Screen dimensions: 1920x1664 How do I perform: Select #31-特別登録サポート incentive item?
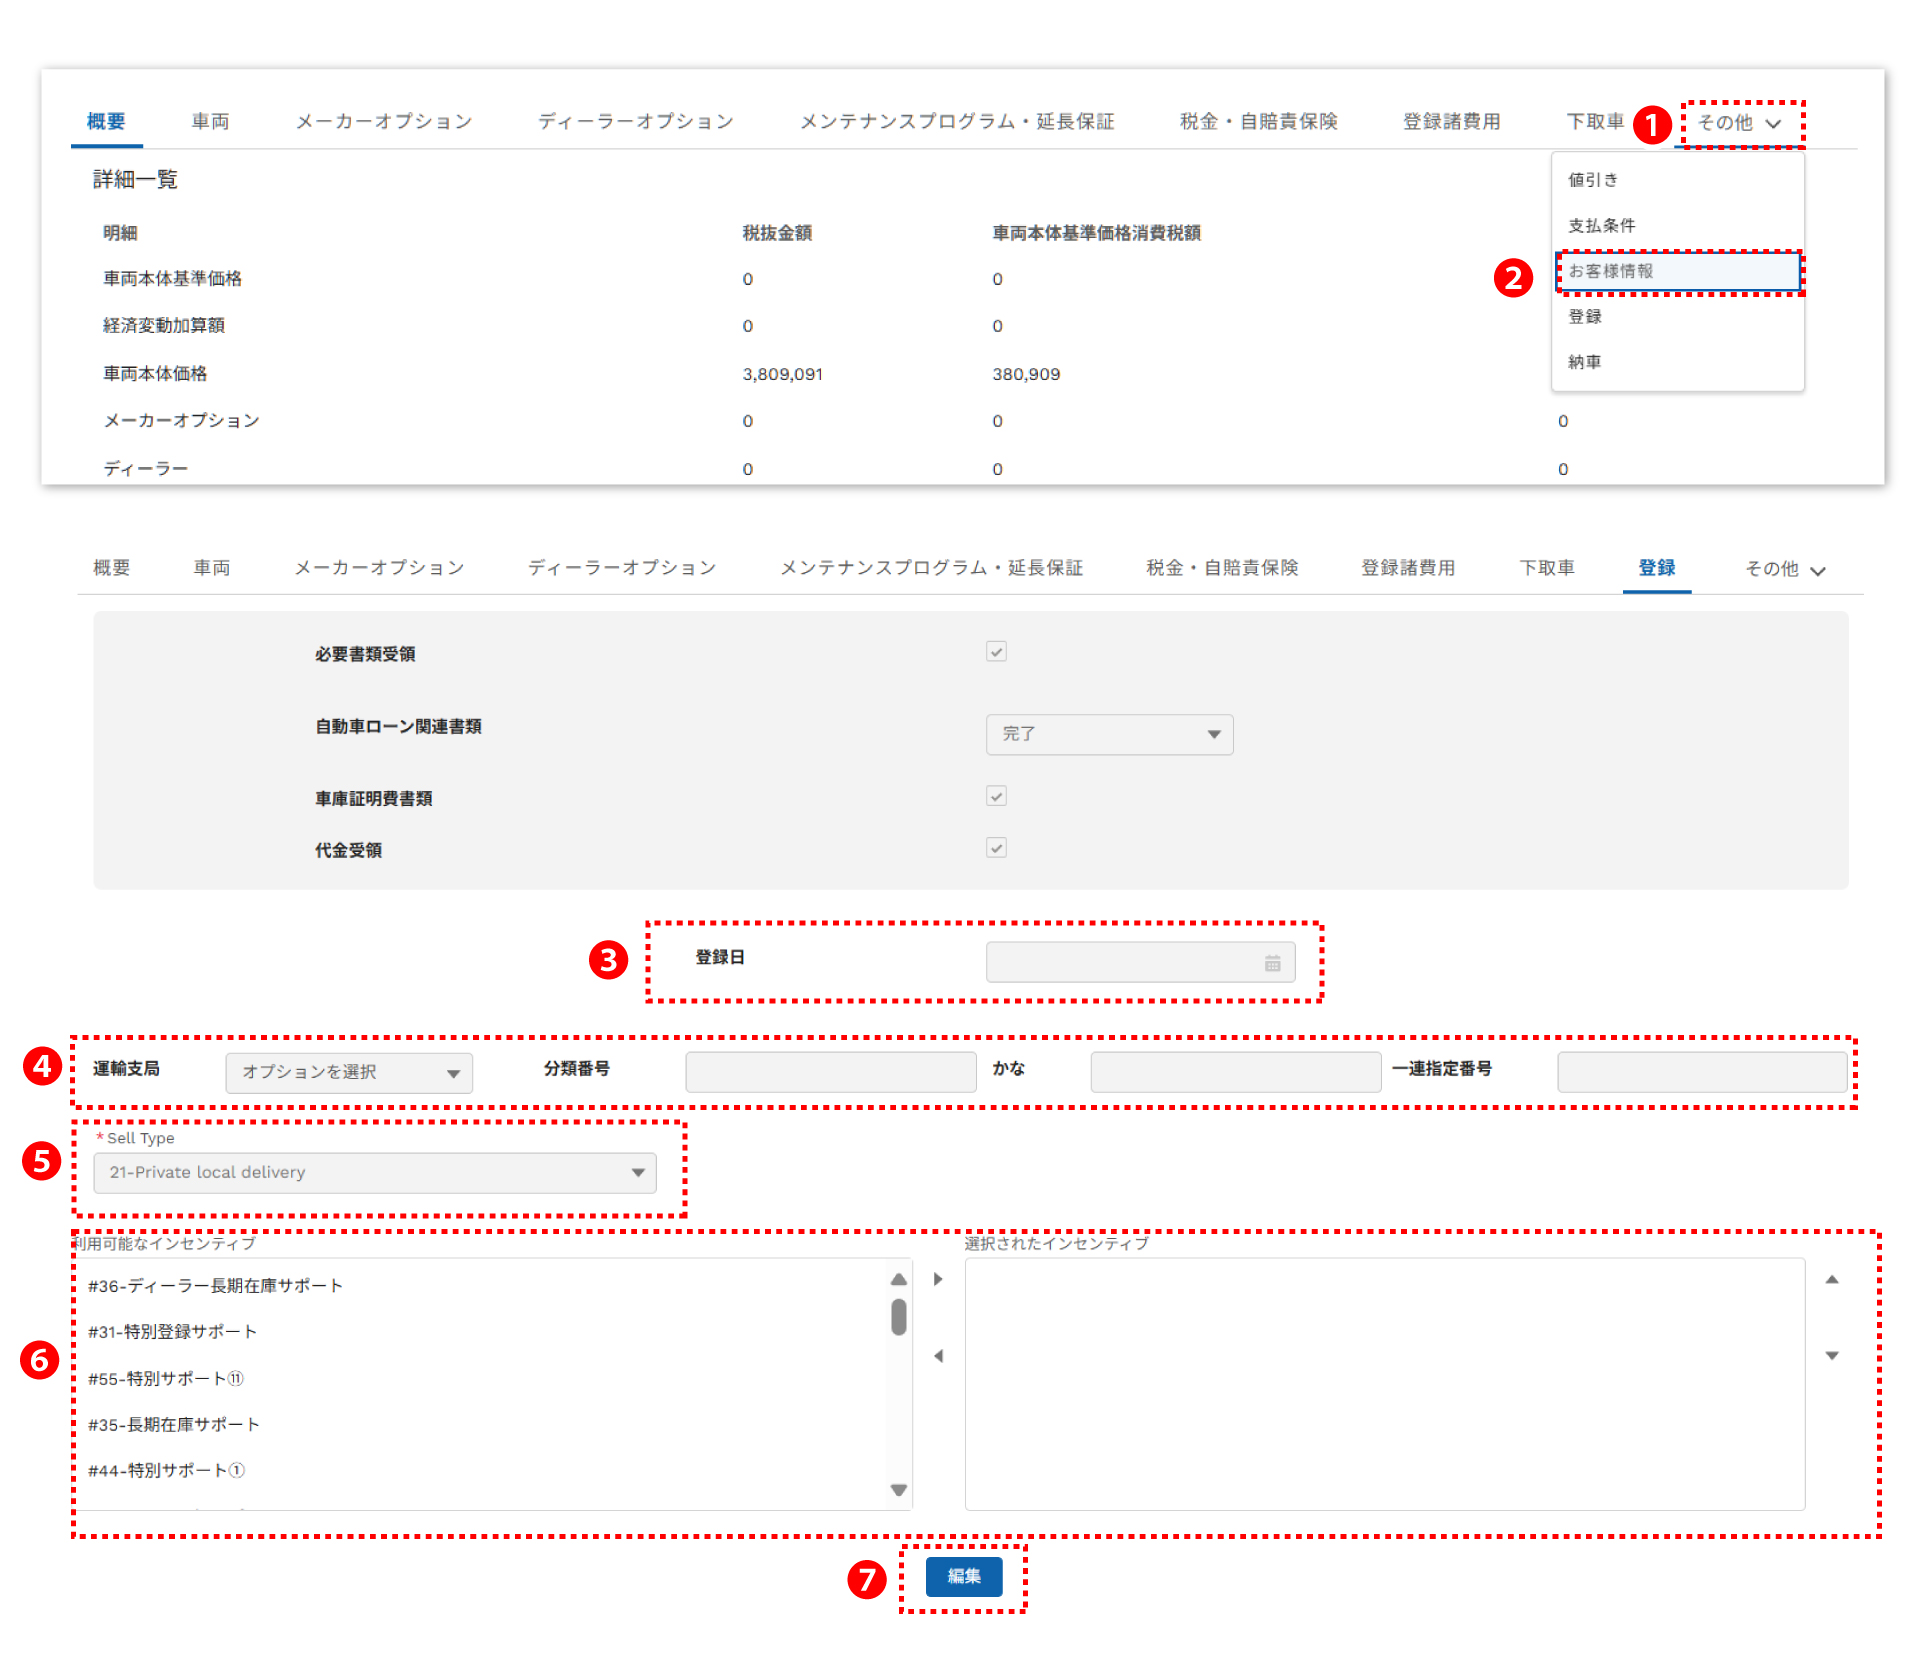coord(173,1332)
